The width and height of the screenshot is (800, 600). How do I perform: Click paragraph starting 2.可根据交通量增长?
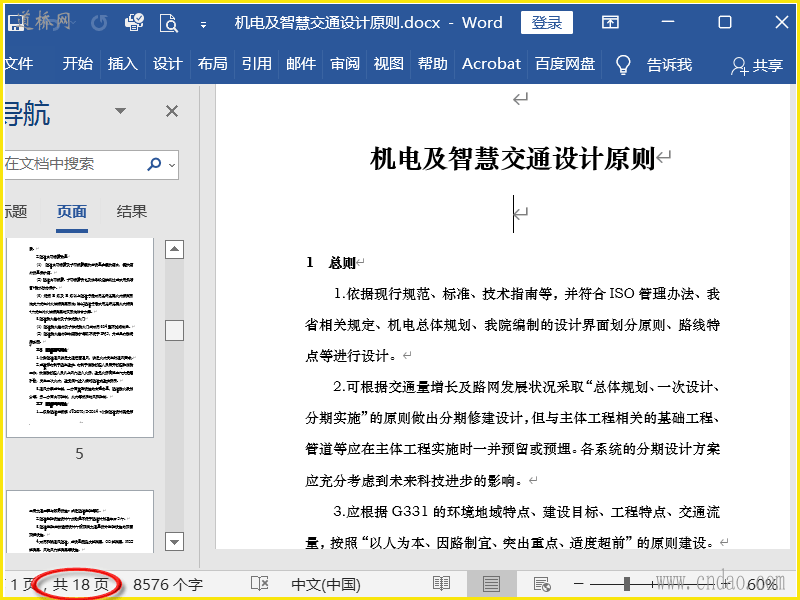512,434
